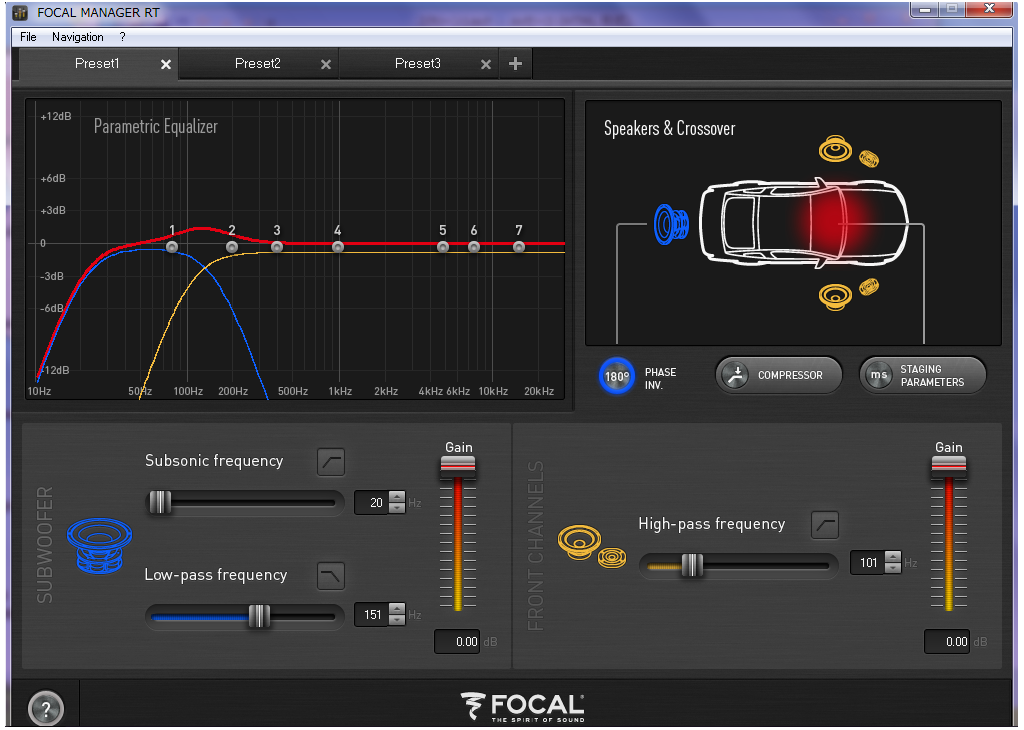Click the Front Channels Gain fader handle

point(948,468)
